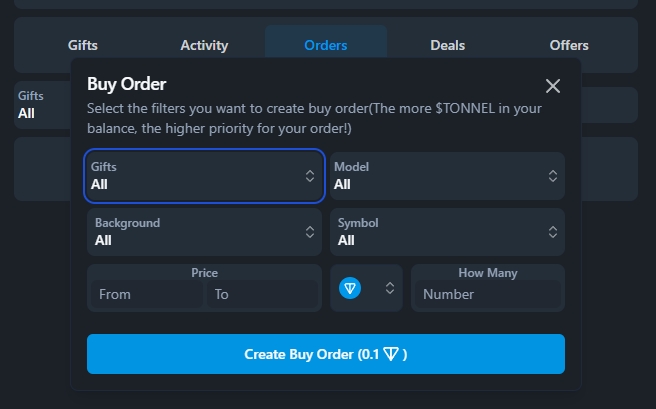Click the currency selector chevron arrows

pos(390,288)
